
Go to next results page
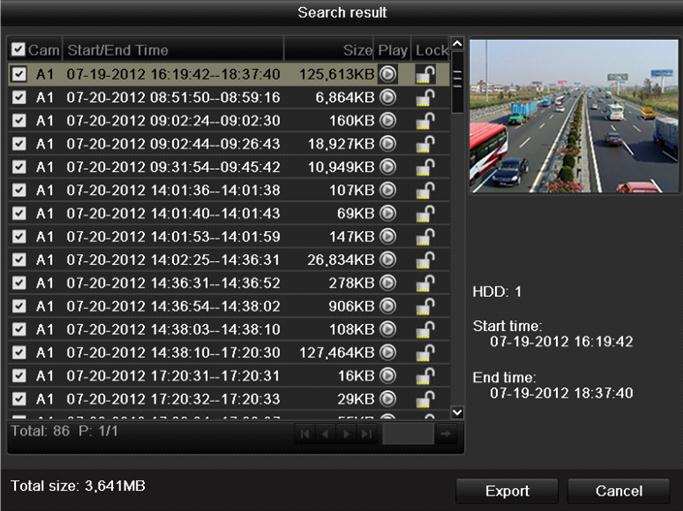tap(346, 434)
